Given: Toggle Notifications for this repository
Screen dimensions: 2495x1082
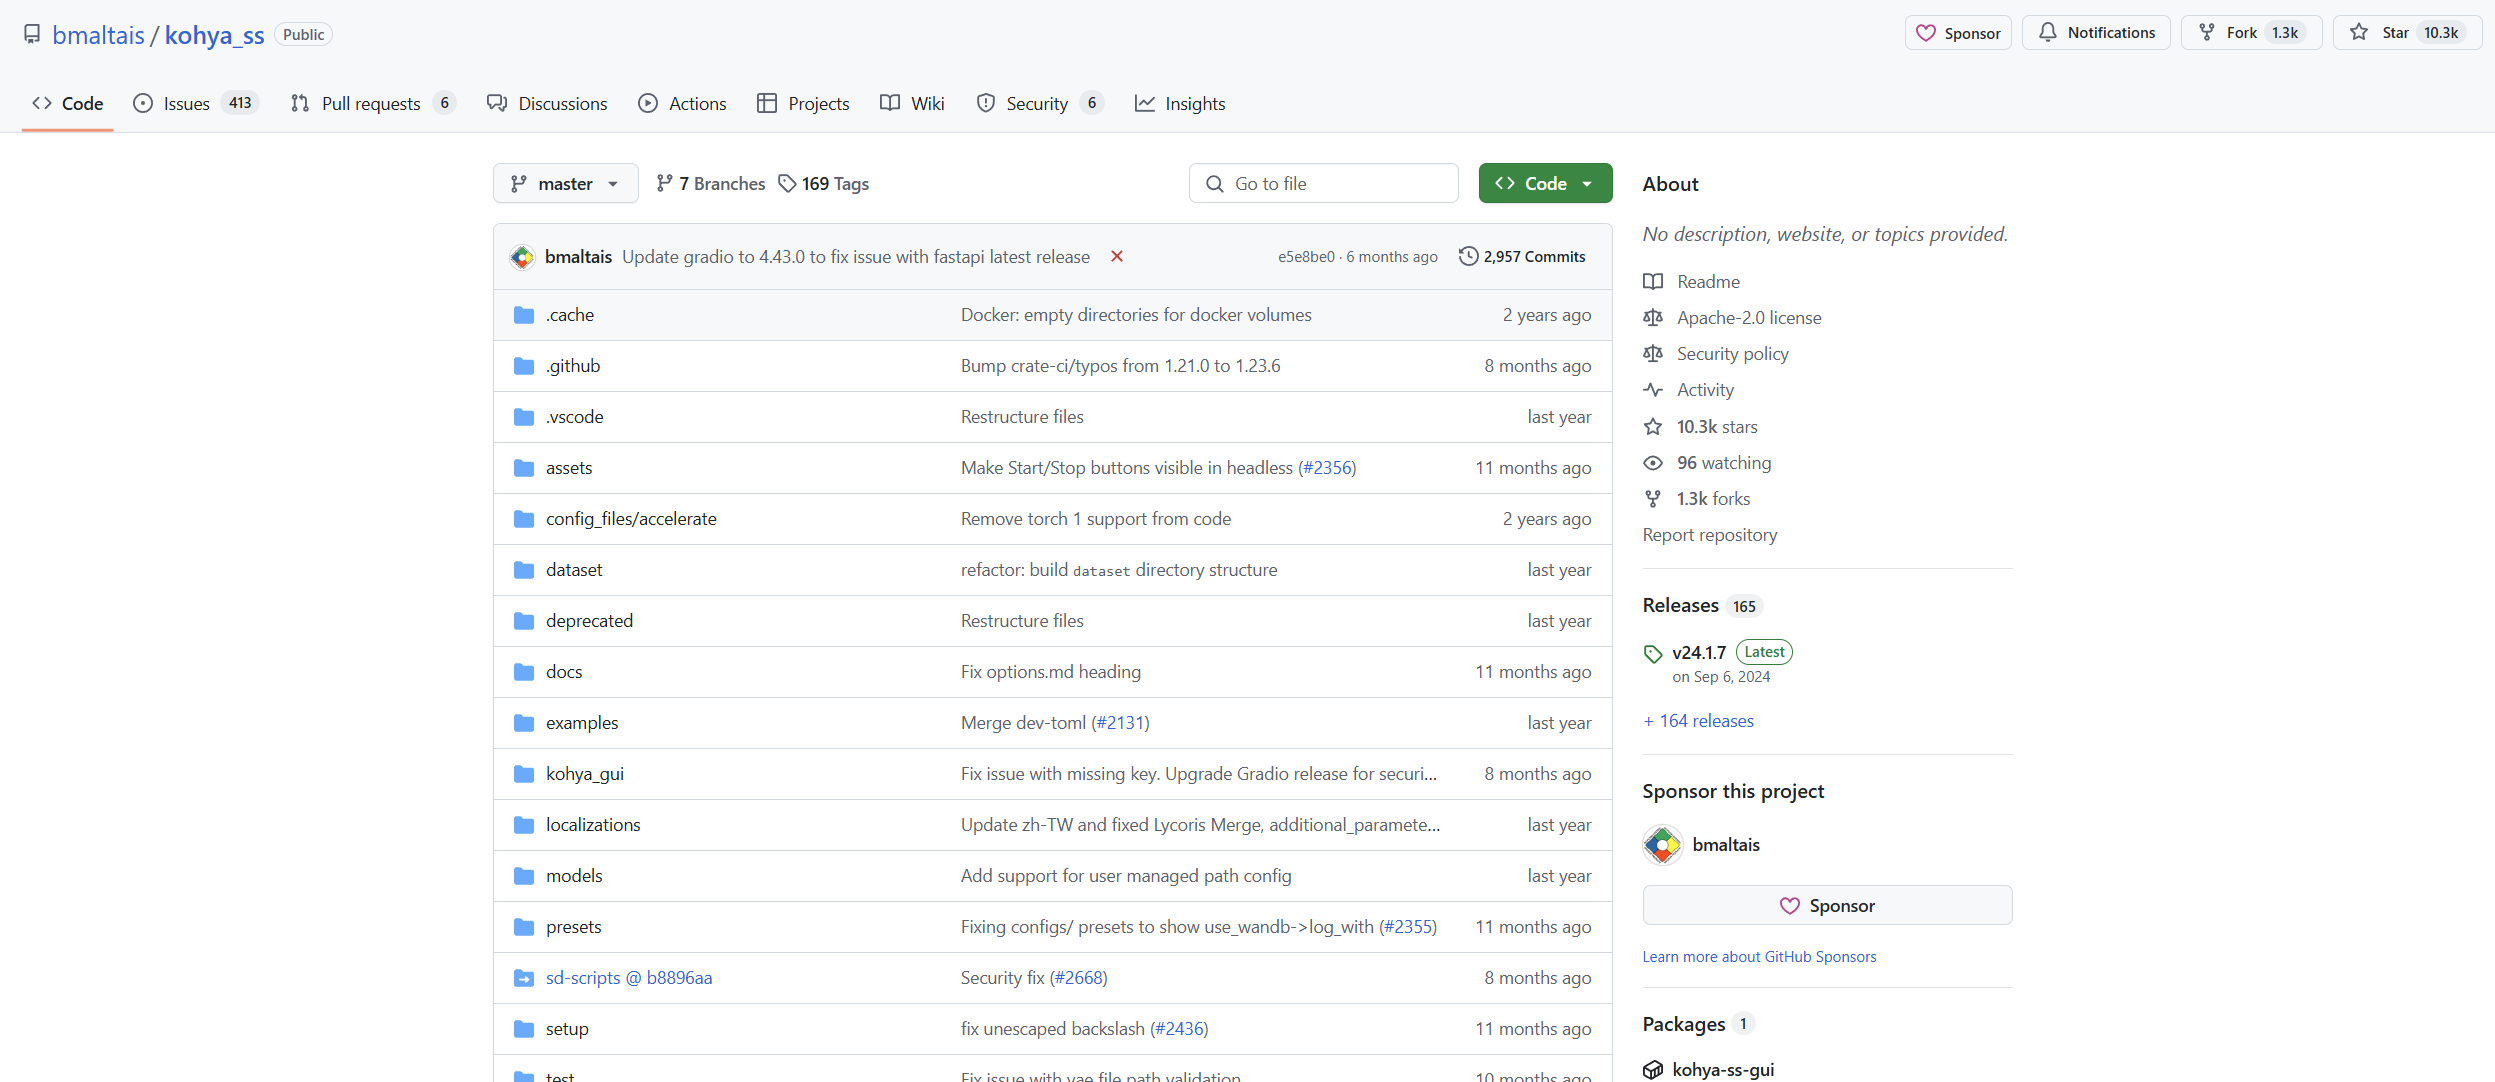Looking at the screenshot, I should point(2096,33).
